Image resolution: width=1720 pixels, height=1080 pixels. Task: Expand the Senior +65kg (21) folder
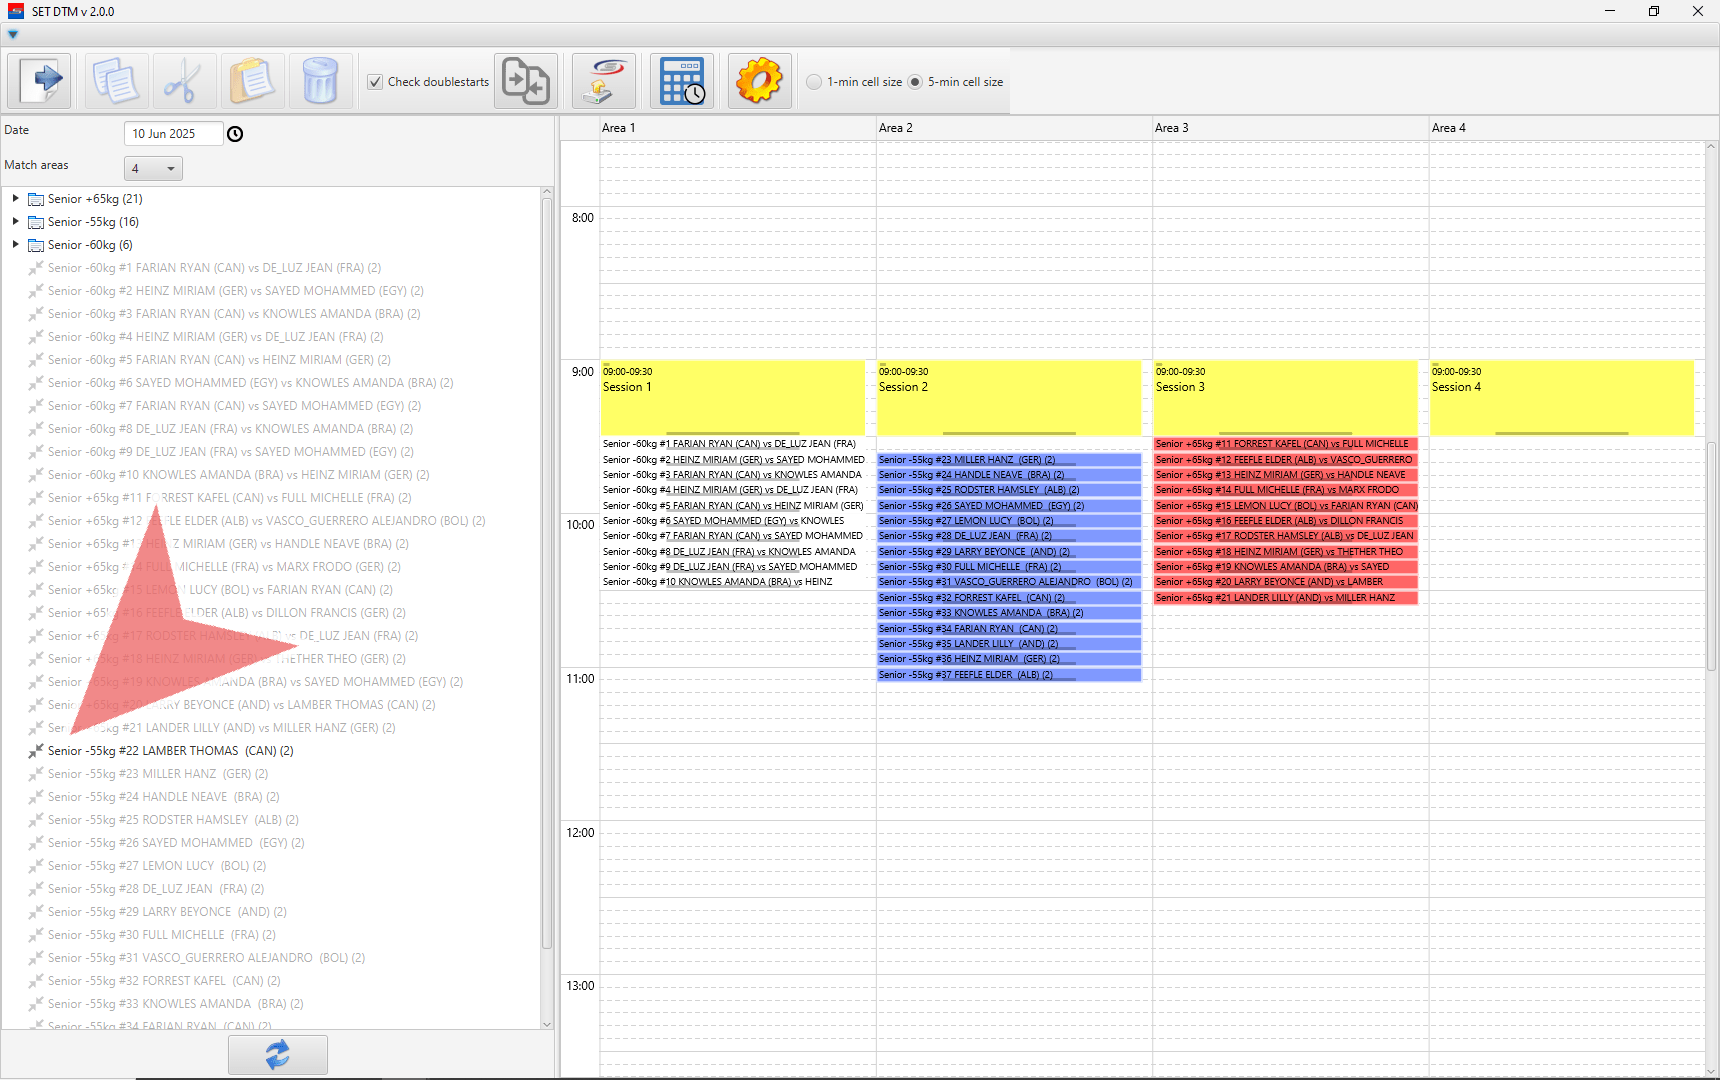pos(16,199)
